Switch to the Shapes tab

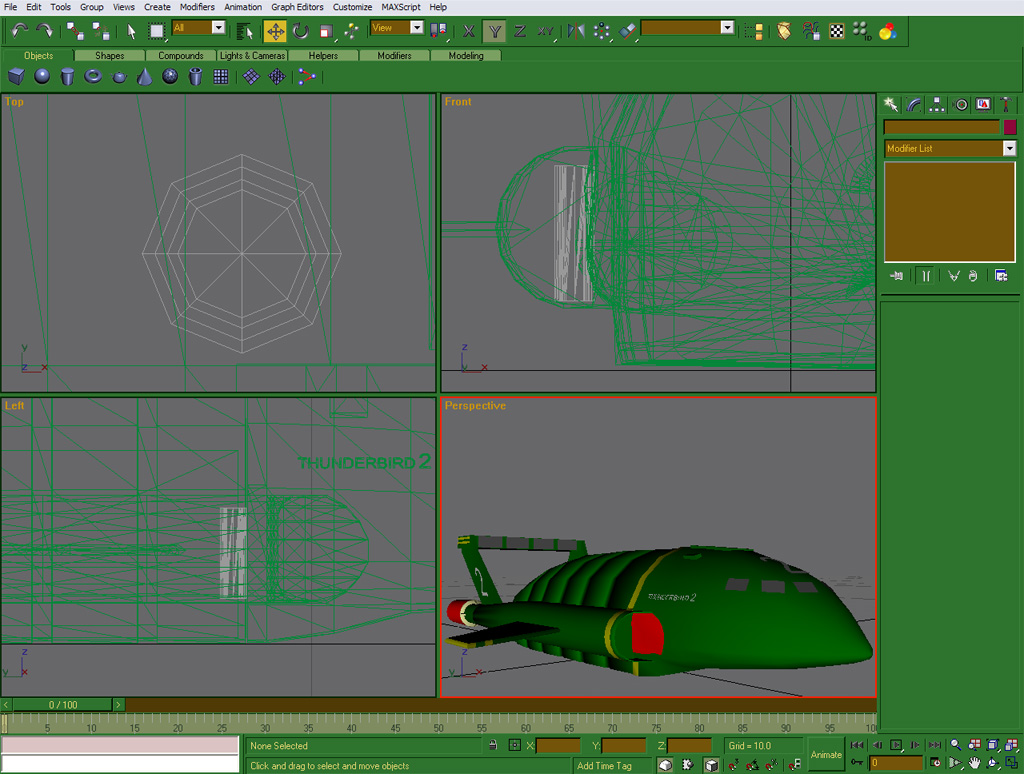coord(110,56)
